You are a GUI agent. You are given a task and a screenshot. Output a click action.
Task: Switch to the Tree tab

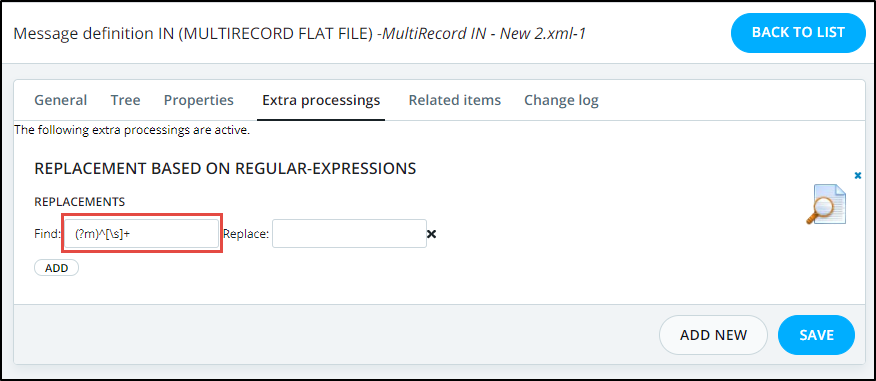pos(126,101)
